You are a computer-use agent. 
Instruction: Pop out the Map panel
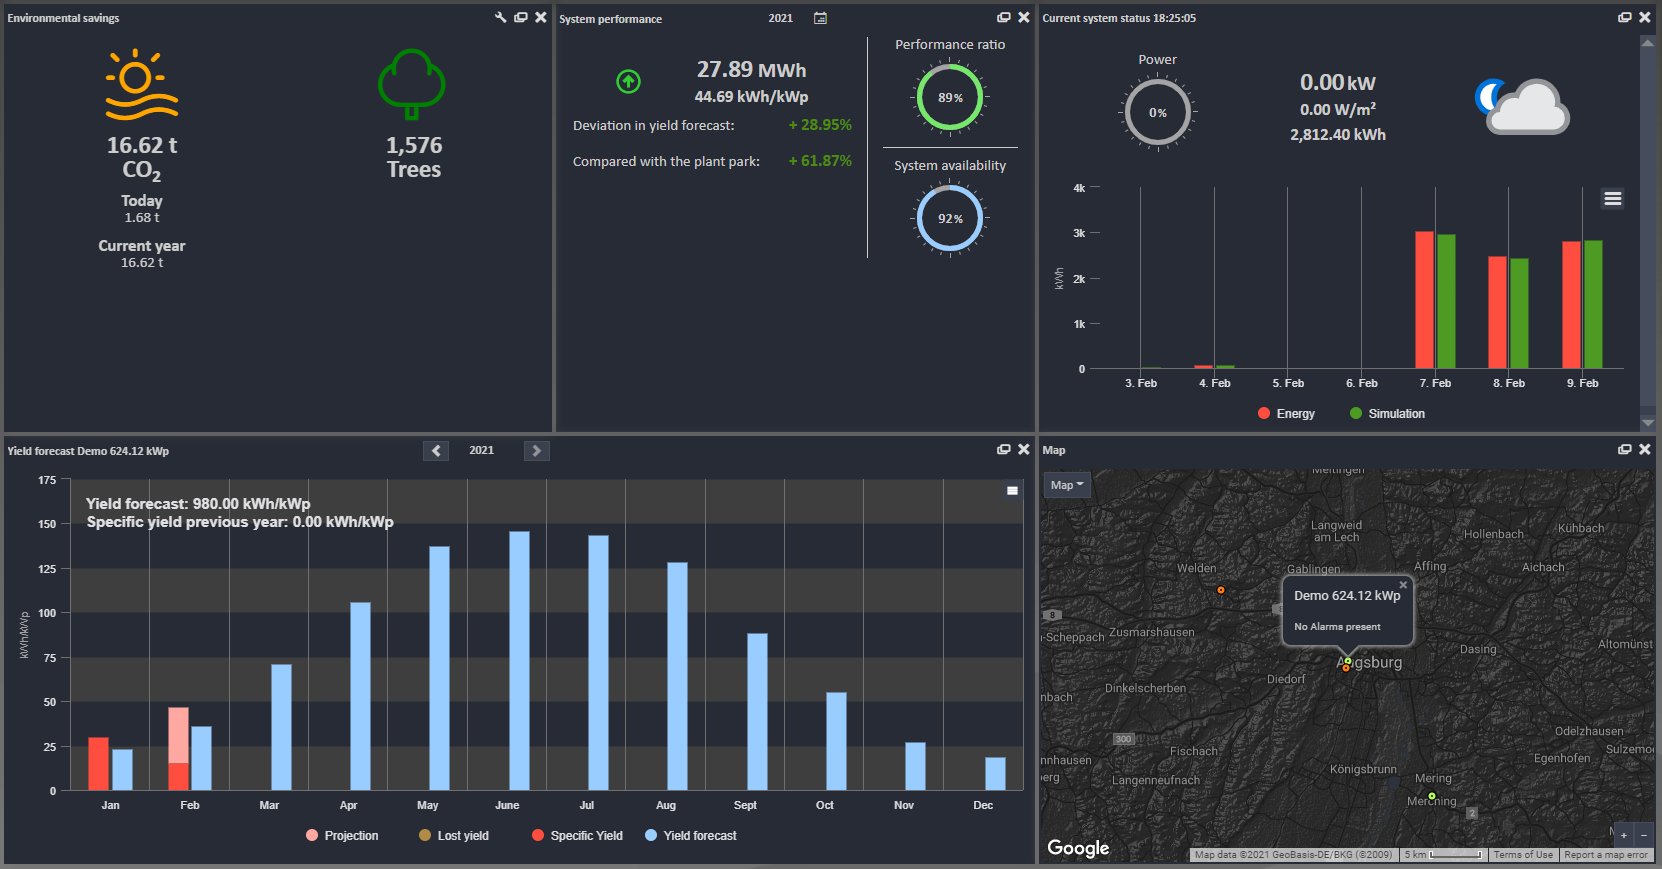coord(1625,449)
